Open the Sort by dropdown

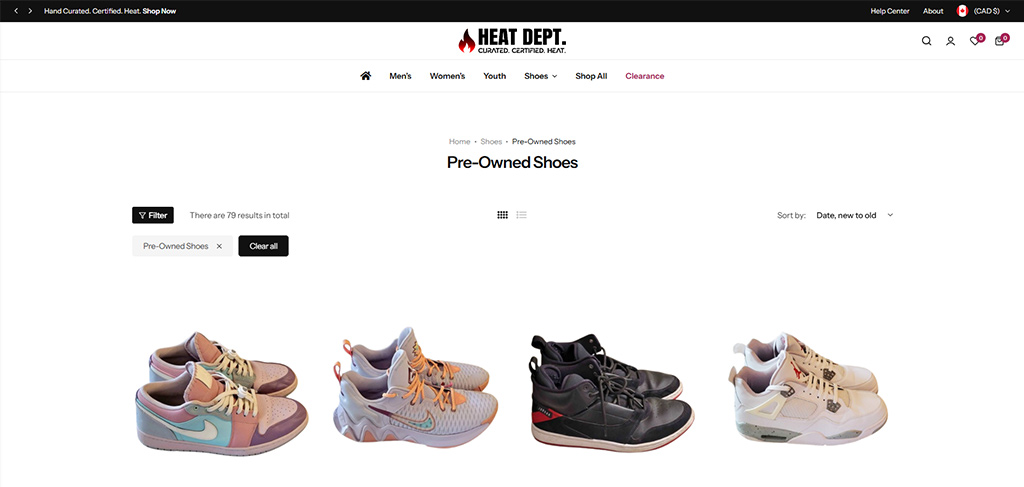(x=854, y=215)
